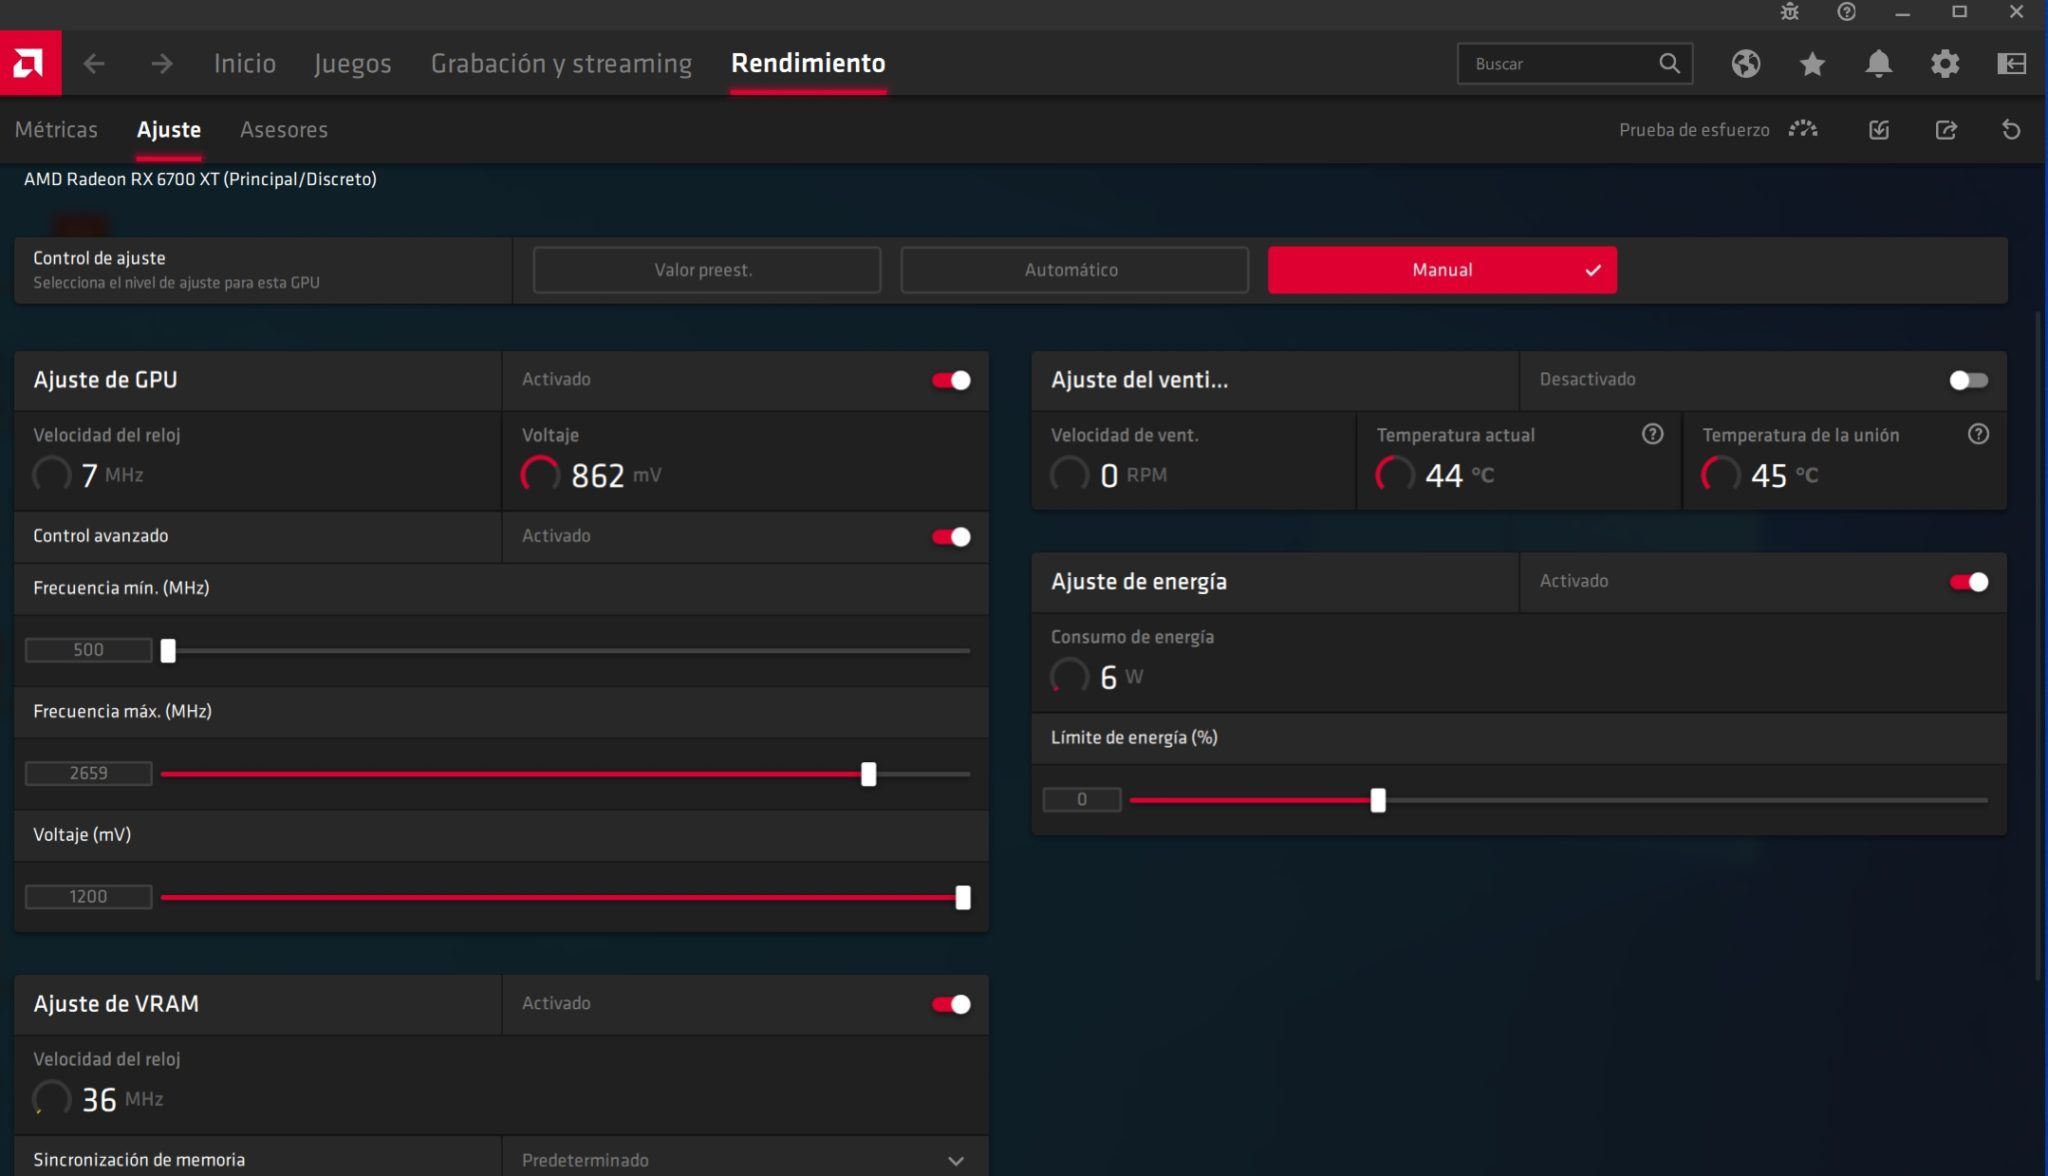2048x1176 pixels.
Task: Open AMD Software settings gear
Action: click(x=1944, y=63)
